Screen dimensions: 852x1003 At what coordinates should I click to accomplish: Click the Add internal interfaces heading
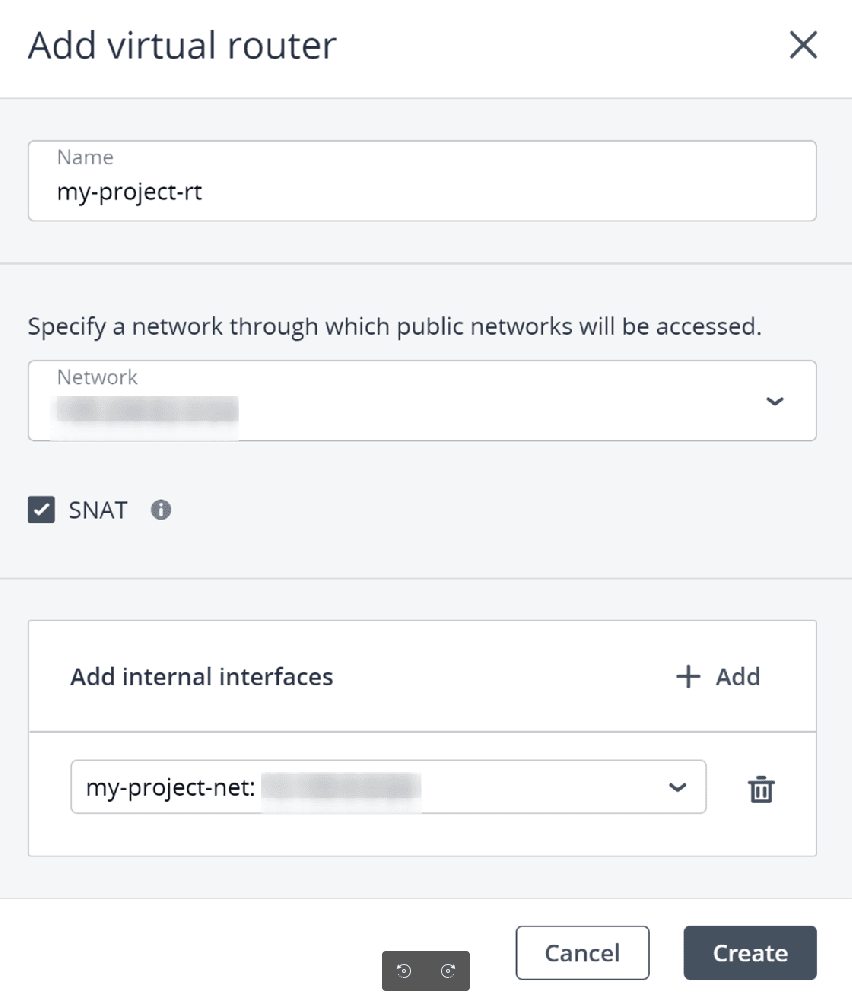click(x=201, y=677)
